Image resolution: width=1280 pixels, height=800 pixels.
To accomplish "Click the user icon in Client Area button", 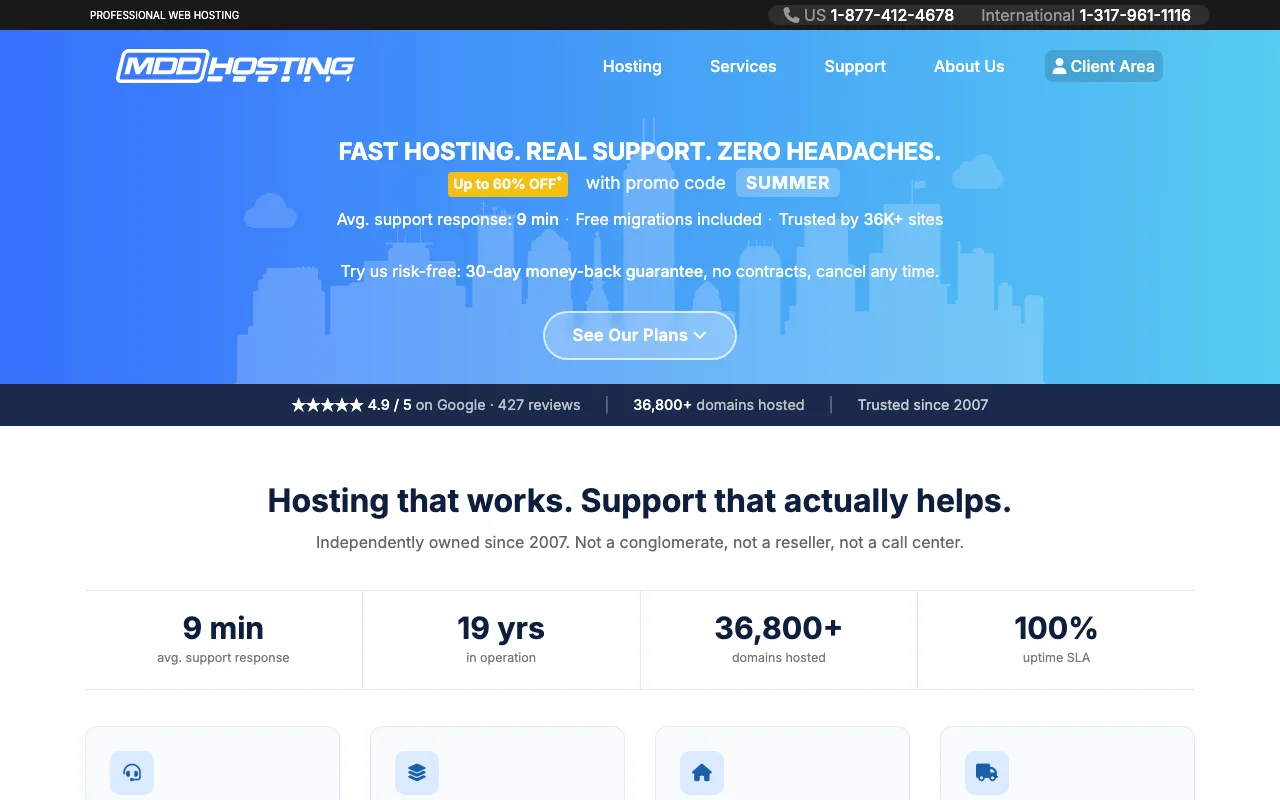I will pyautogui.click(x=1059, y=66).
